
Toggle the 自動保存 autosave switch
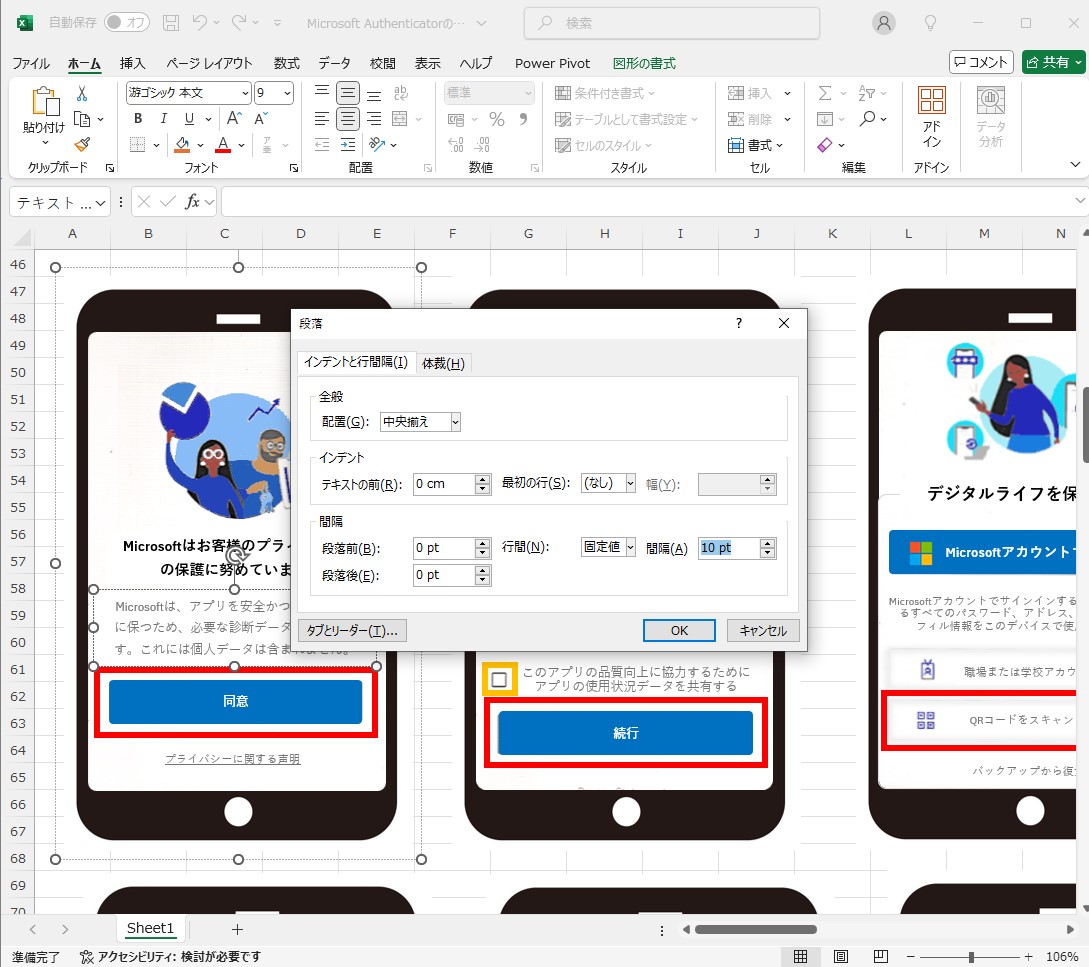click(127, 22)
